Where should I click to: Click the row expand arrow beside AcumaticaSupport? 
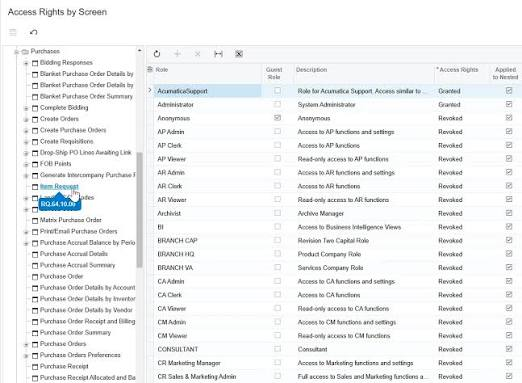pos(150,90)
